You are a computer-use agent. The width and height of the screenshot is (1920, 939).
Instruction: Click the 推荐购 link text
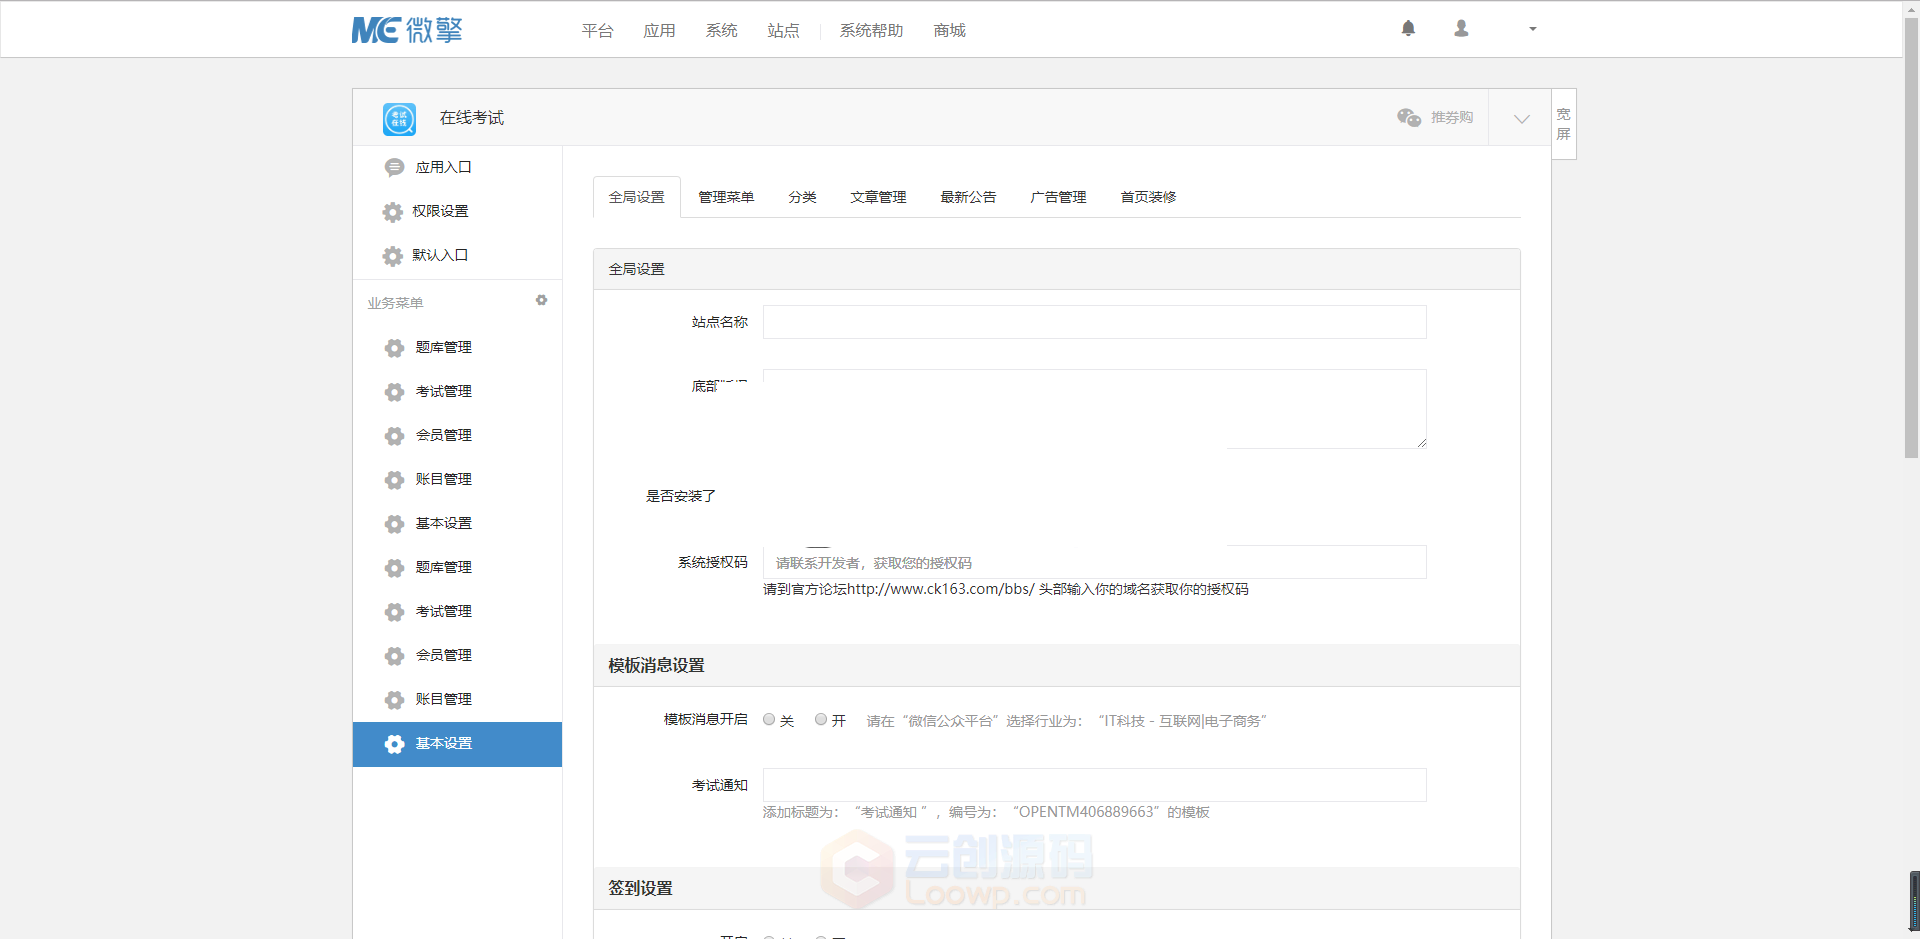1451,118
